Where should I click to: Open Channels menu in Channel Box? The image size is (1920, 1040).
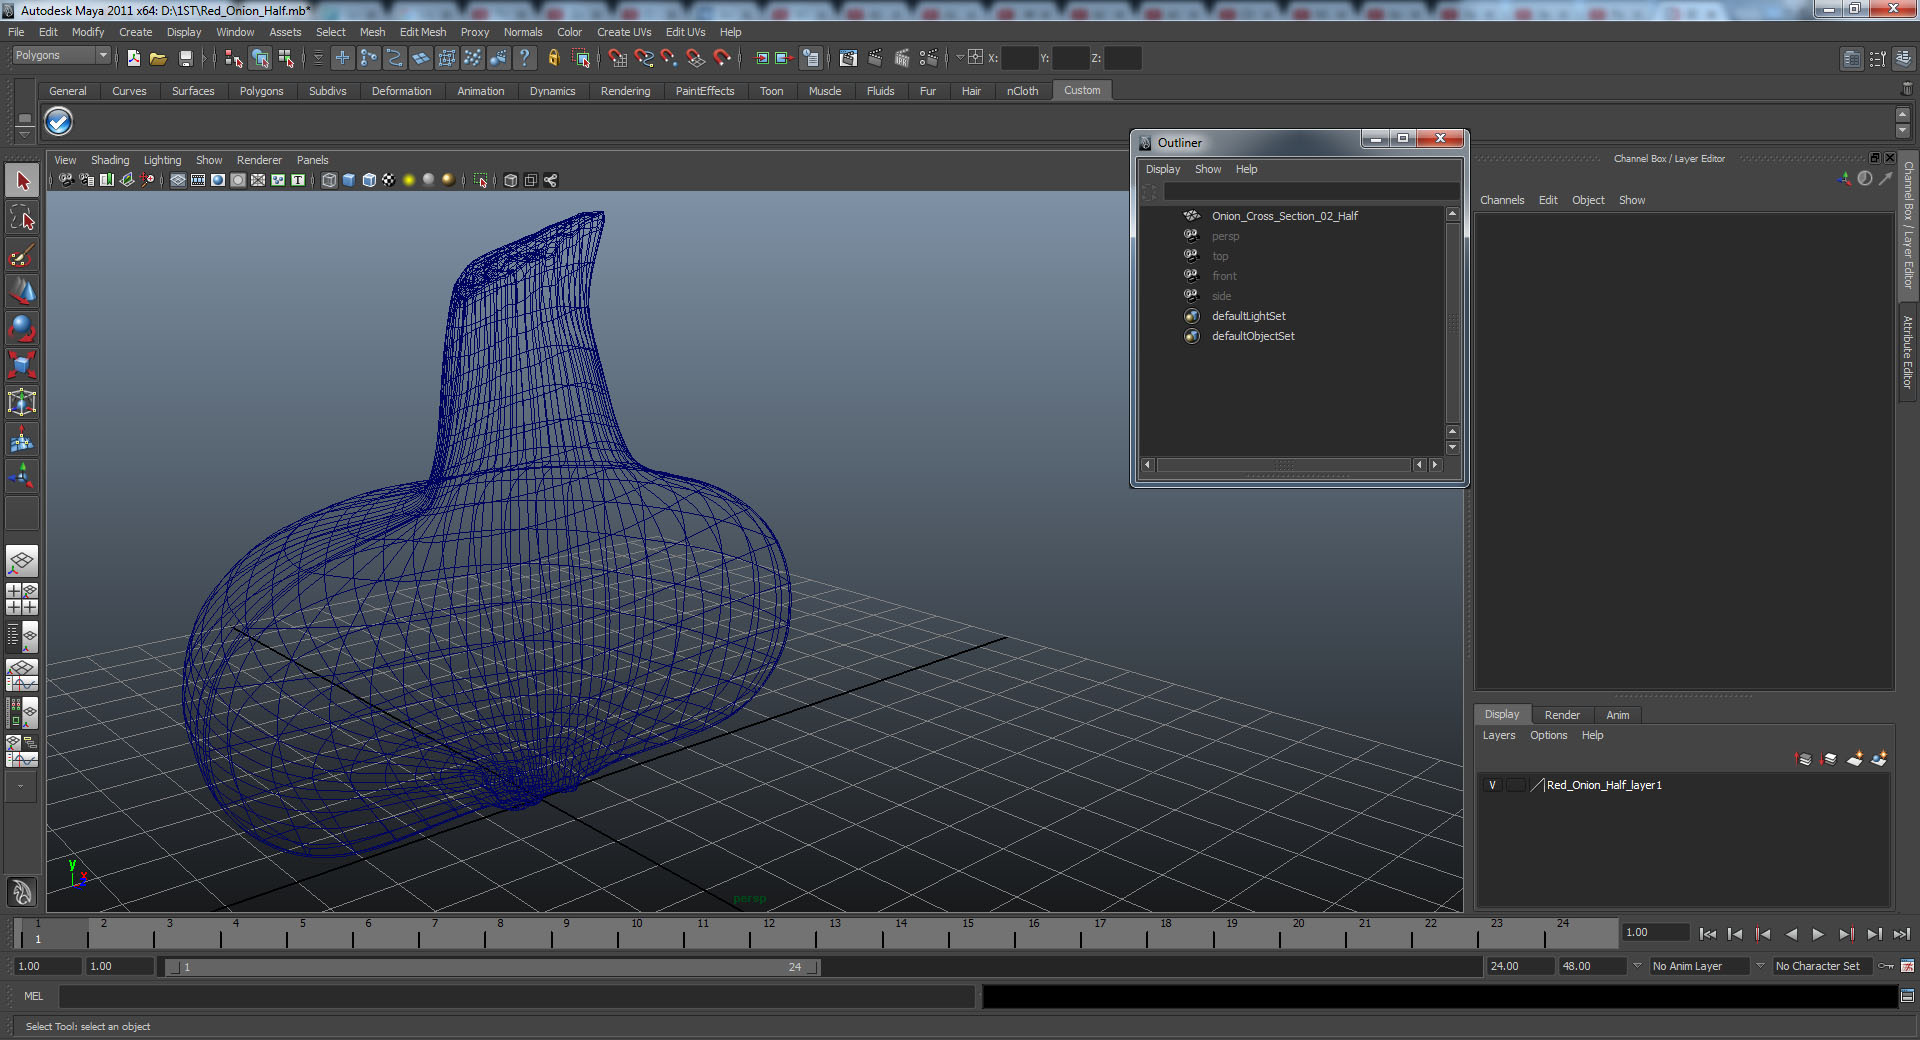tap(1502, 200)
